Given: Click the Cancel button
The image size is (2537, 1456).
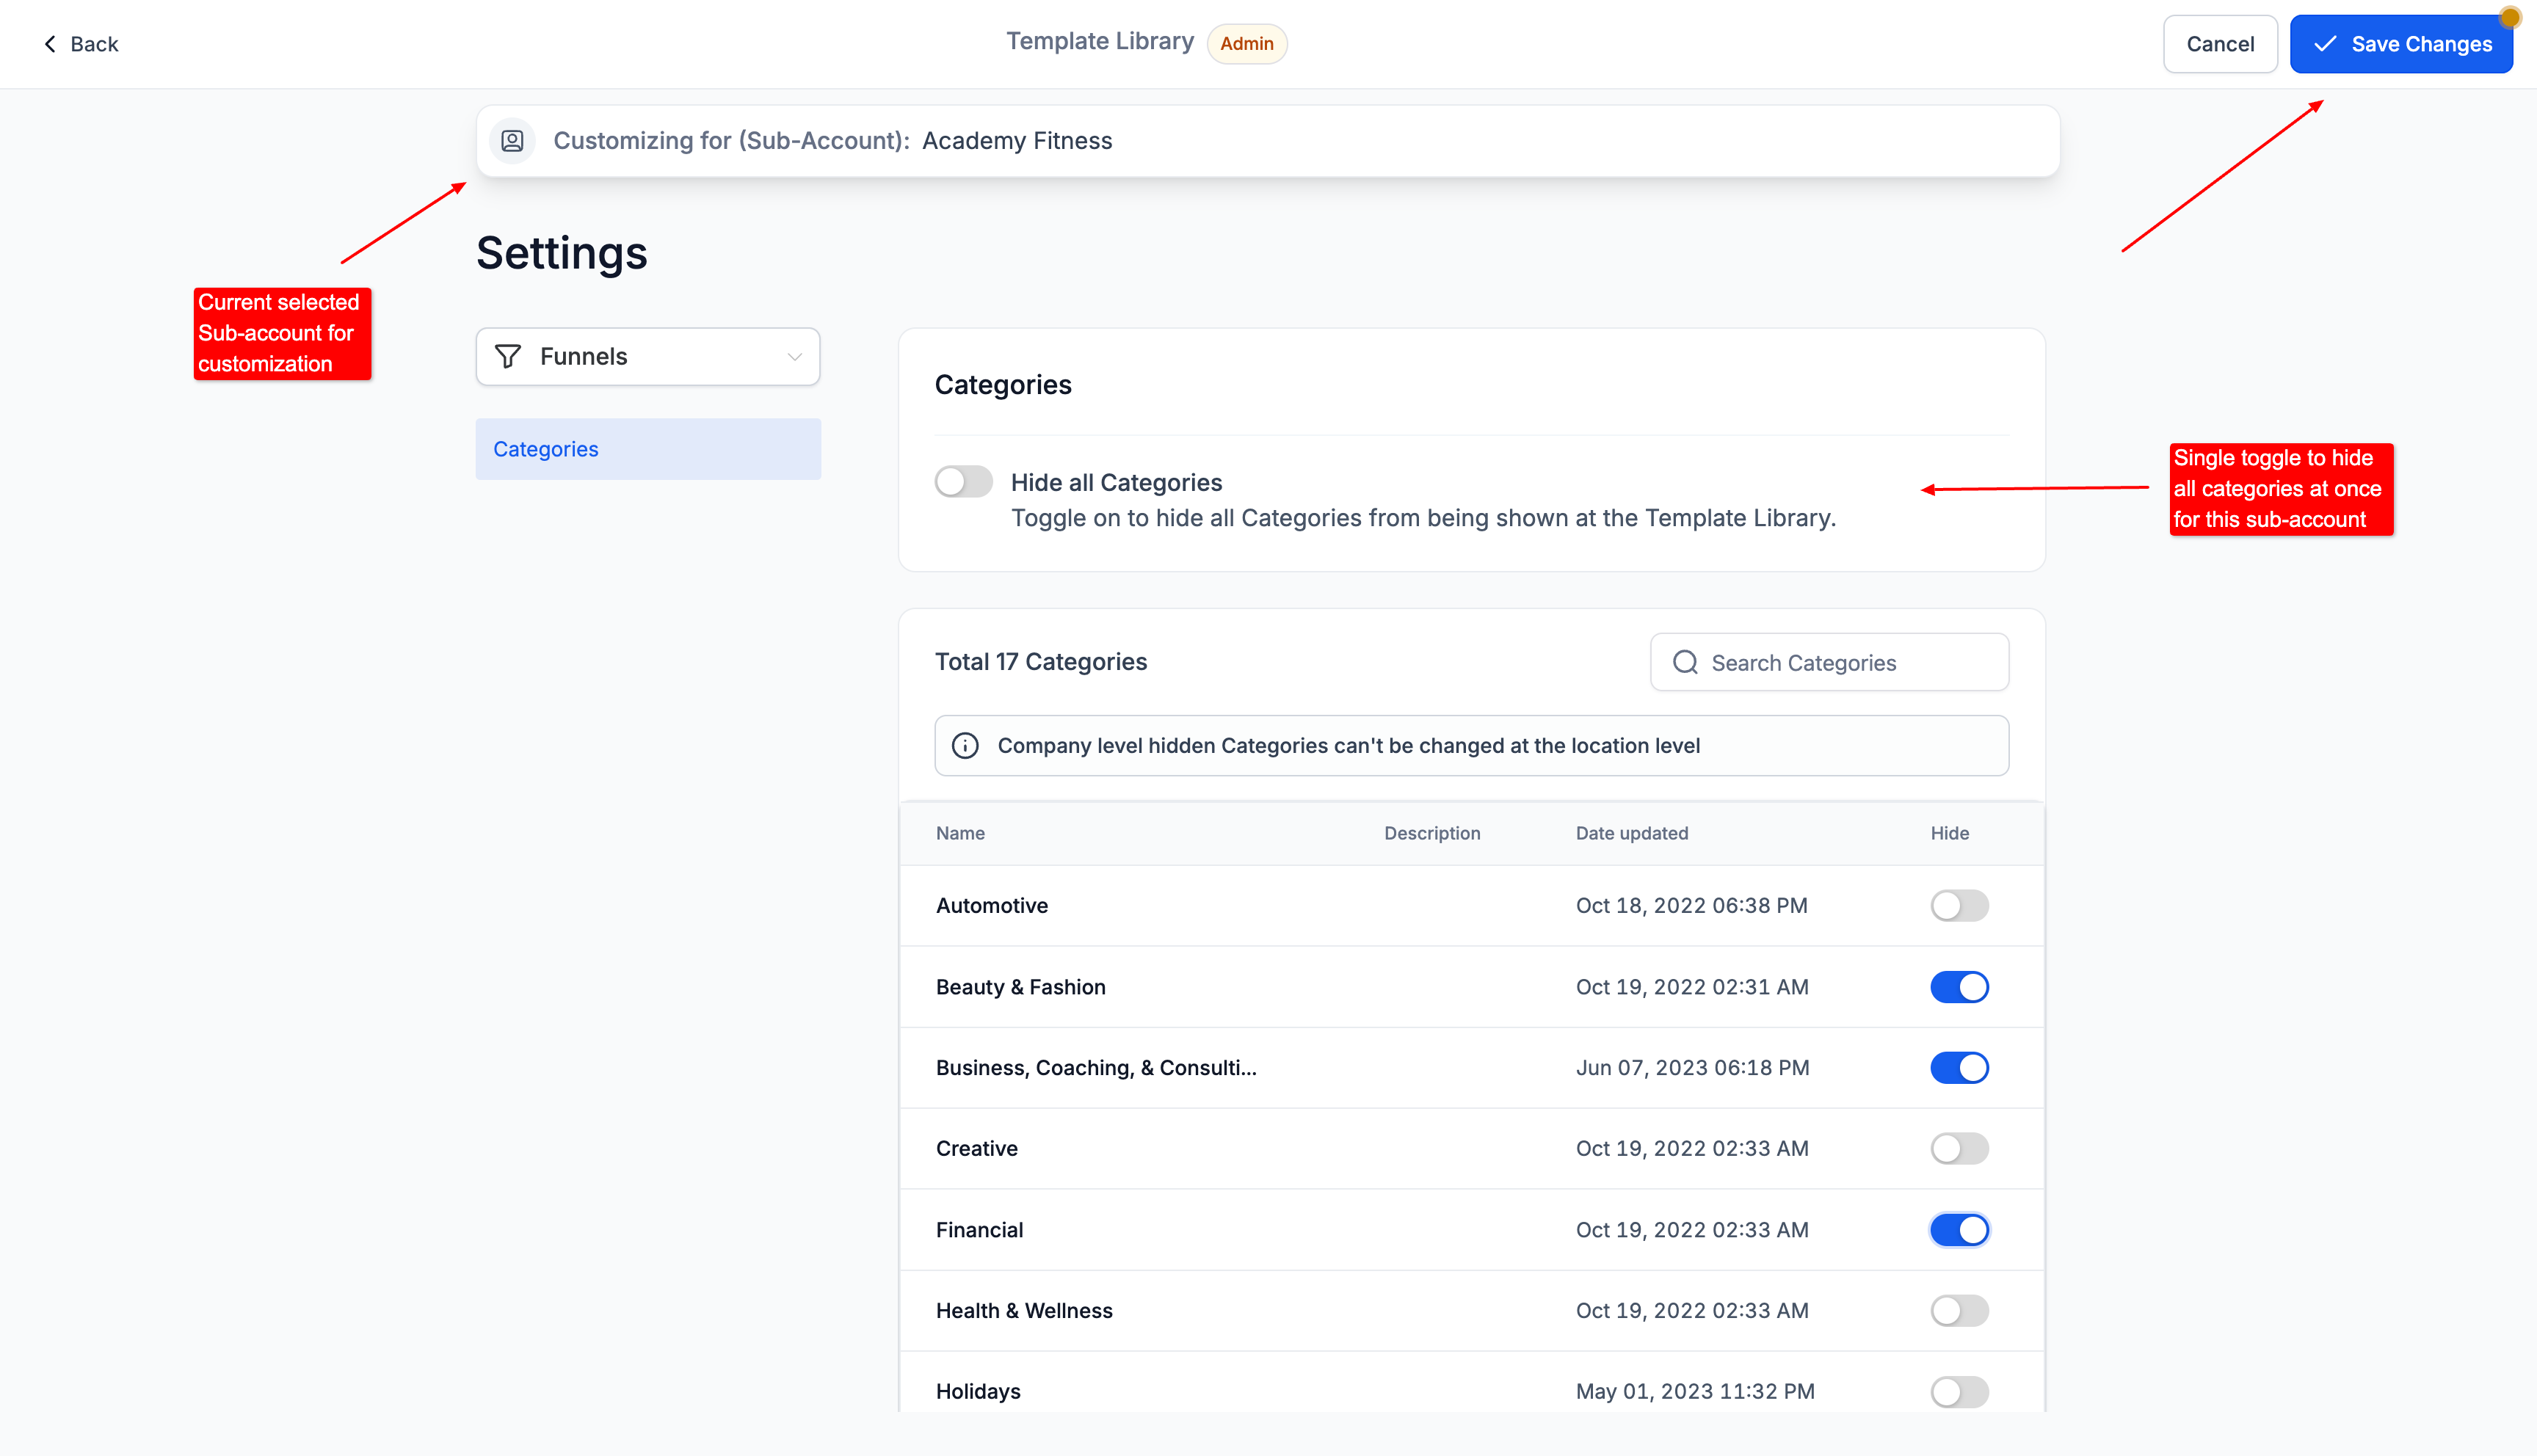Looking at the screenshot, I should click(2219, 44).
